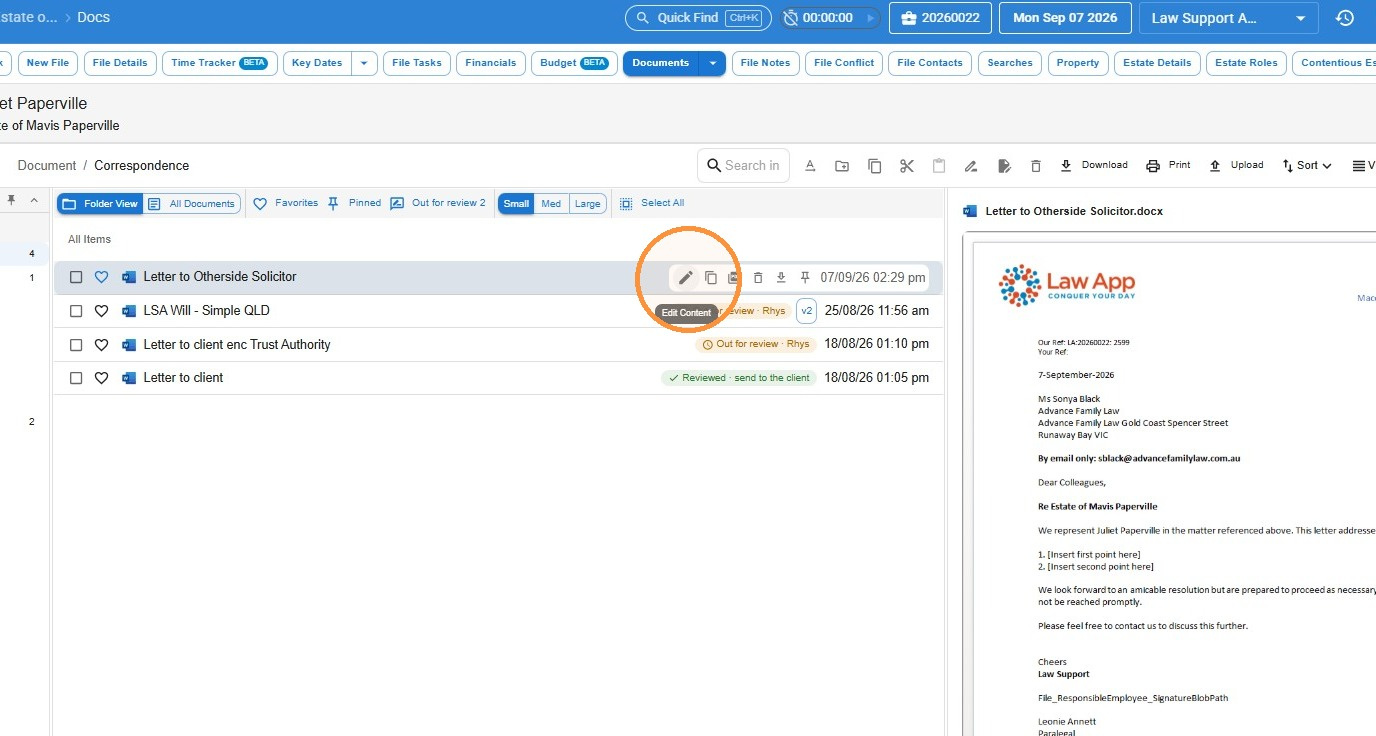Switch to All Documents view
1376x736 pixels.
pyautogui.click(x=192, y=204)
